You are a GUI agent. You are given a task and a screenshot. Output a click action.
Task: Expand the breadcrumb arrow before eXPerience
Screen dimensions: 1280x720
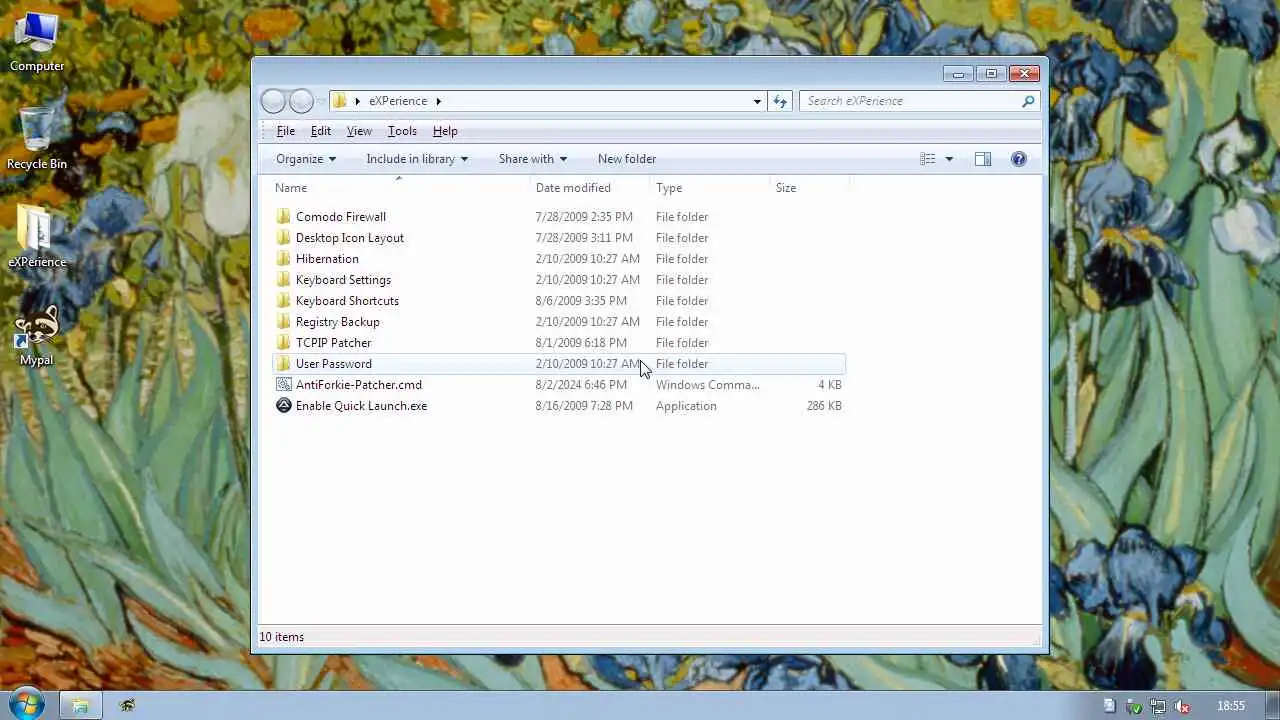click(357, 101)
